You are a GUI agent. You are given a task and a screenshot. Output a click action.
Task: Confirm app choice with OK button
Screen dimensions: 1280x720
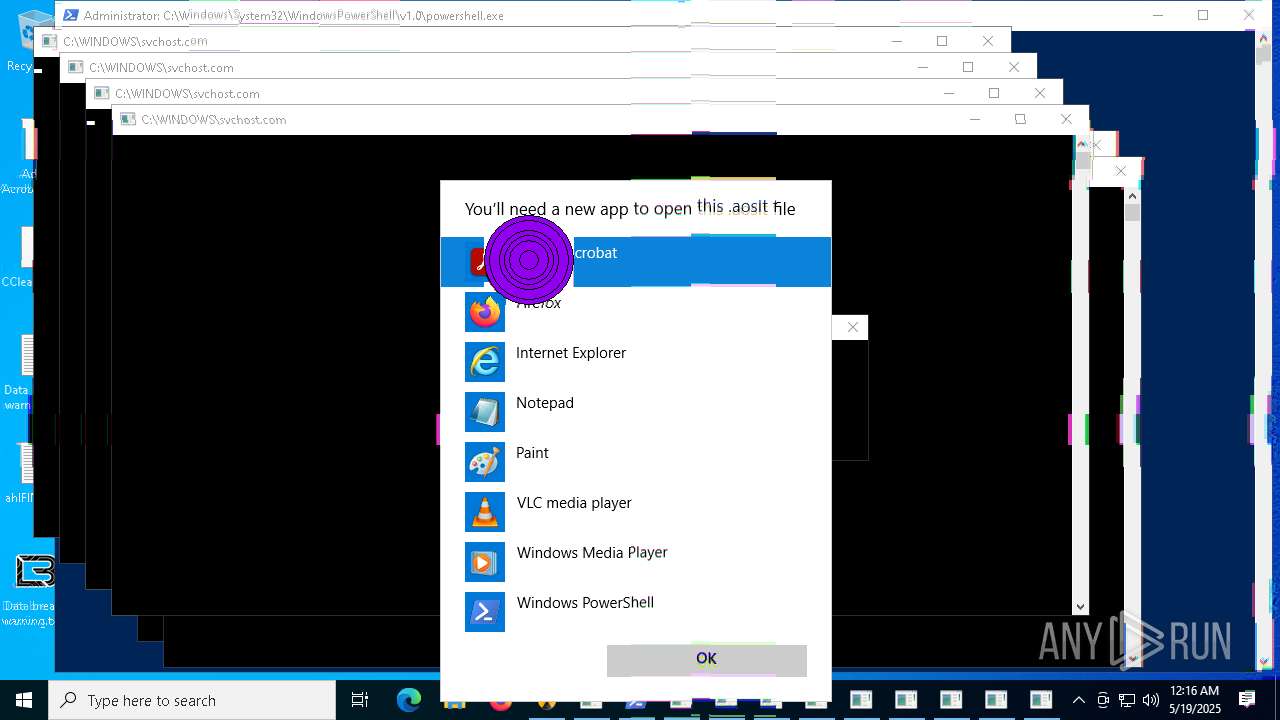[x=707, y=660]
